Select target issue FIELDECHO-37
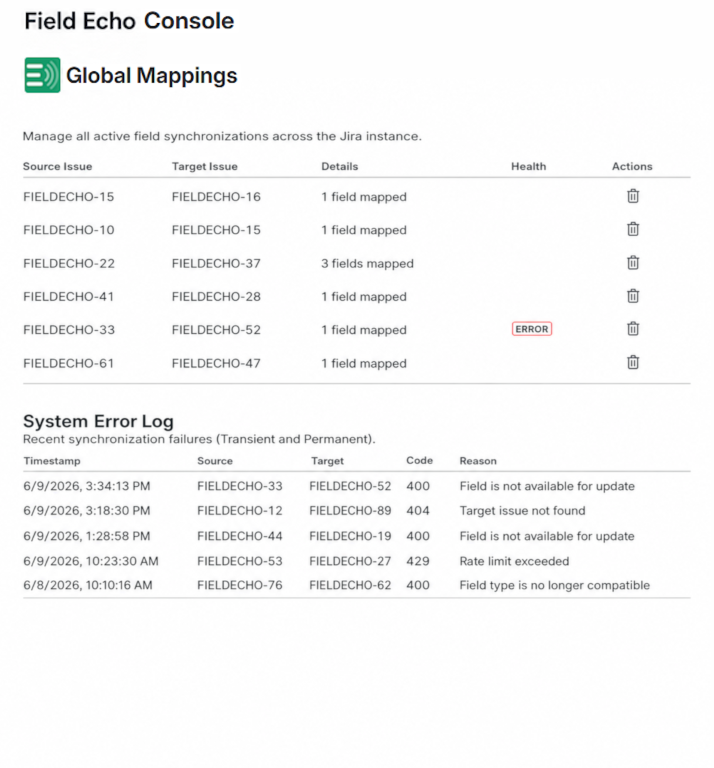The image size is (714, 768). [216, 264]
